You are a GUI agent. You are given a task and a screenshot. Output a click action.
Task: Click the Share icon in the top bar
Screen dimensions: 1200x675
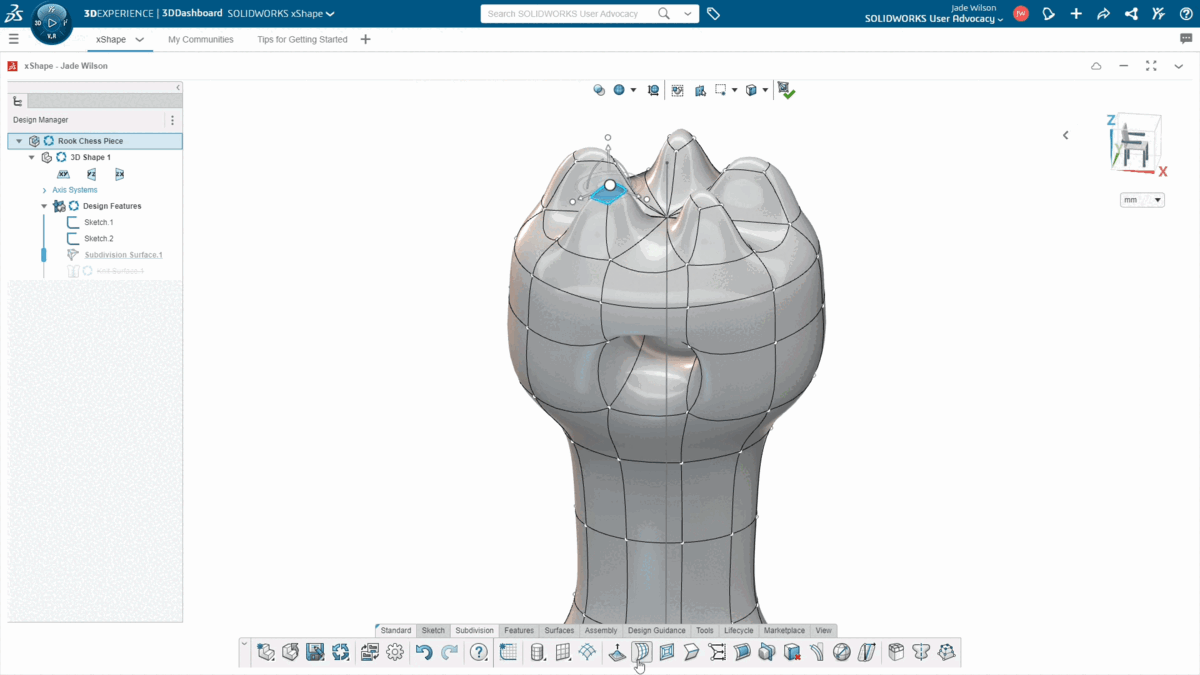(1131, 13)
